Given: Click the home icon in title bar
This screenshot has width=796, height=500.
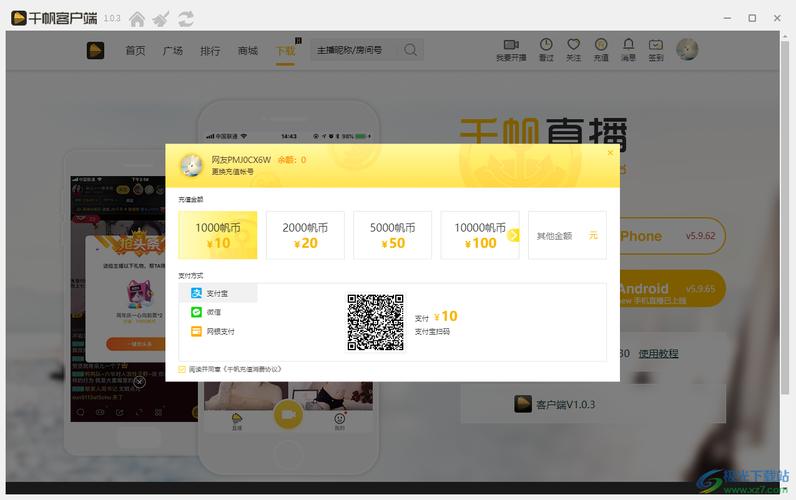Looking at the screenshot, I should pos(137,18).
